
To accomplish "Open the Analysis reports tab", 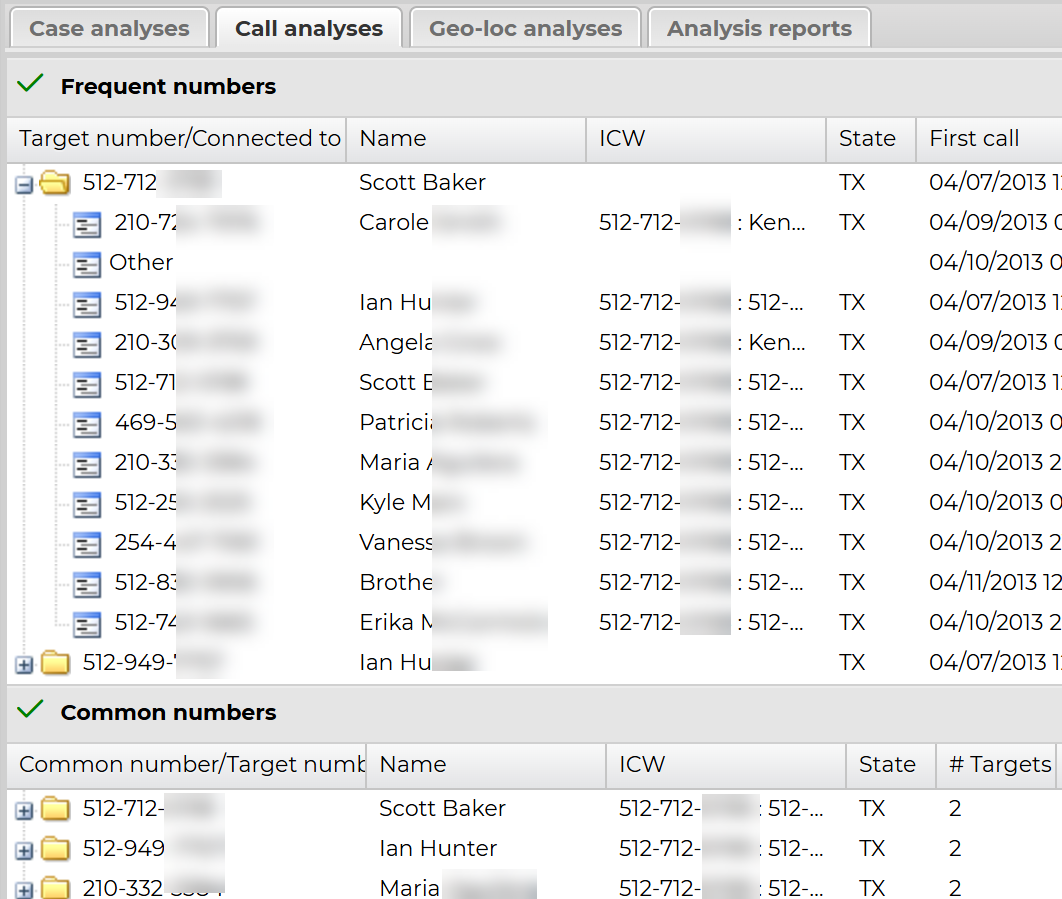I will click(759, 28).
